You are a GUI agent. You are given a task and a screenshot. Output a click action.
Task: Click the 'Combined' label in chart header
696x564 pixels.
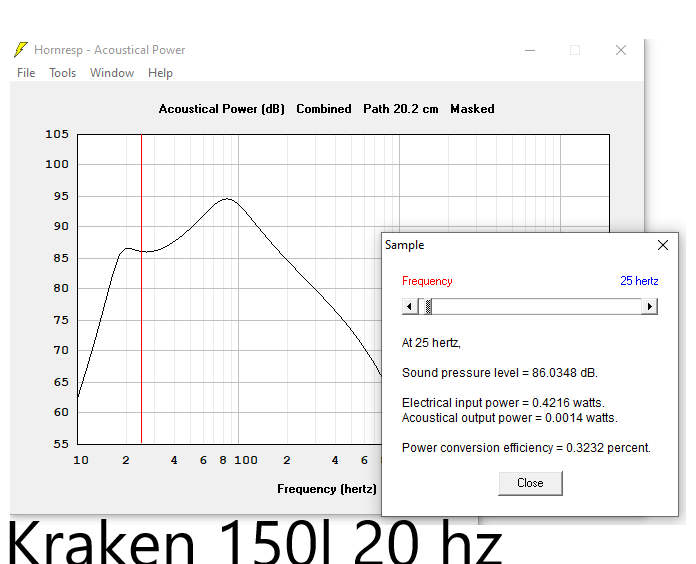(324, 109)
